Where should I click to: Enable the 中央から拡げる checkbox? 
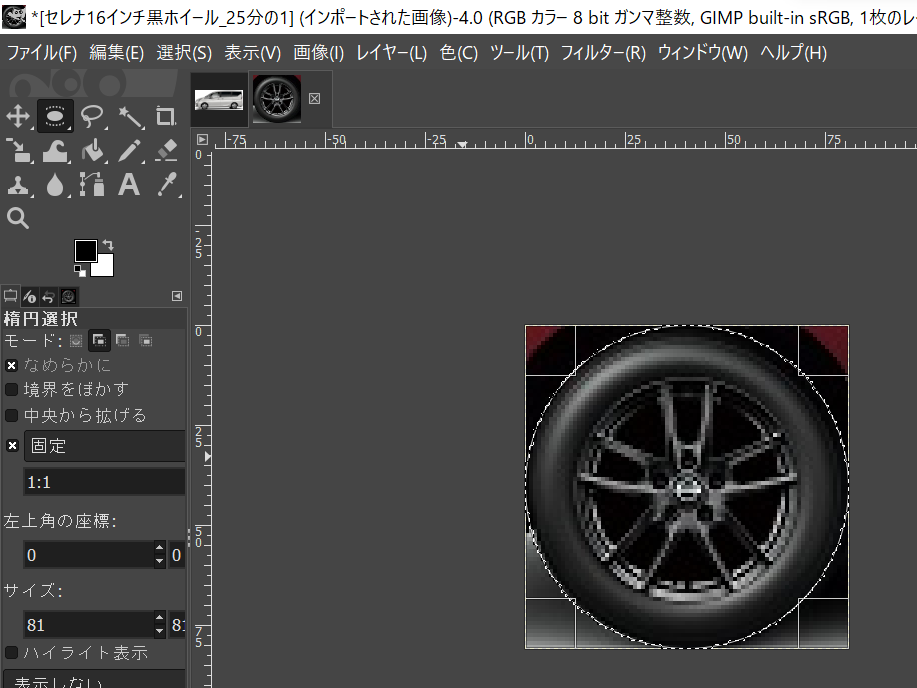point(12,415)
